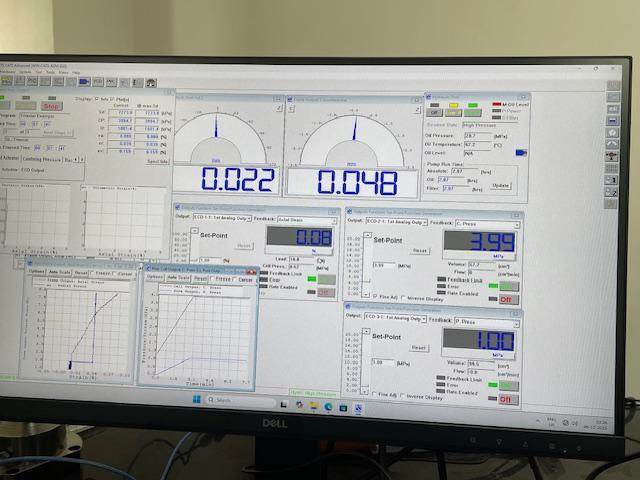Viewport: 640px width, 480px height.
Task: Click the 1.00 MPa set-point input field
Action: [383, 362]
